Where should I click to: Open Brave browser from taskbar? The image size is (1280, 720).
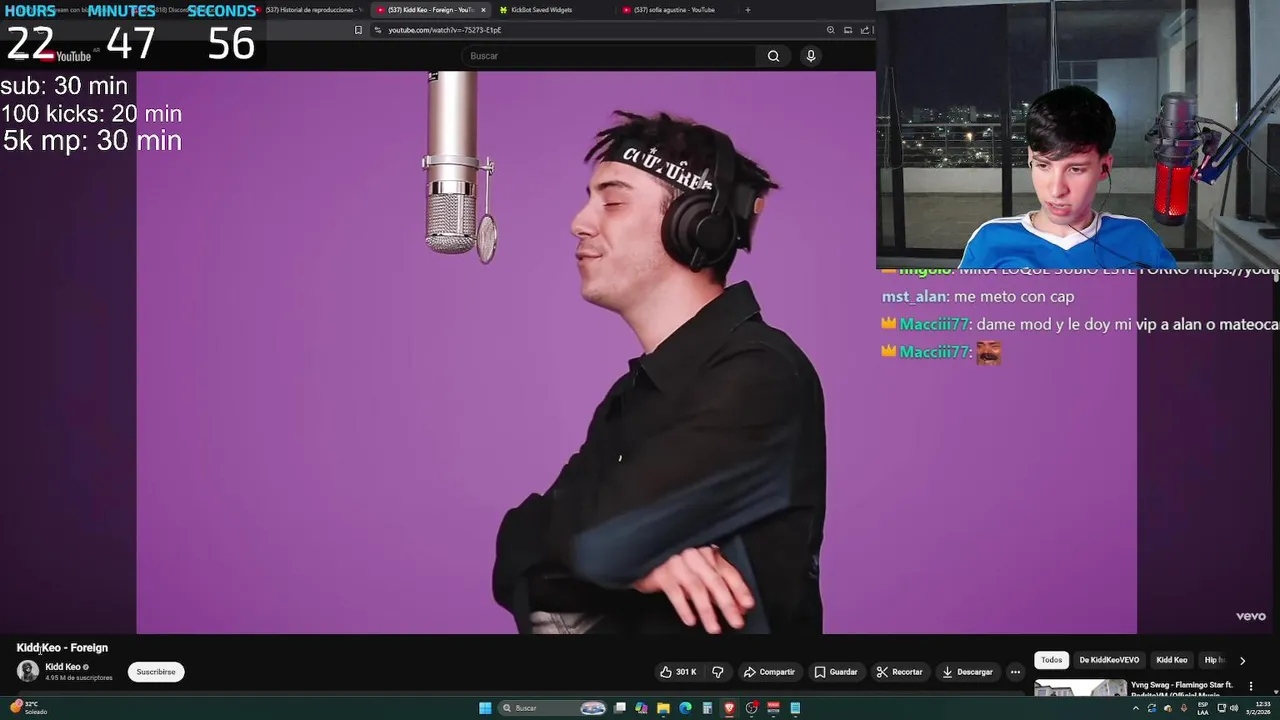729,708
